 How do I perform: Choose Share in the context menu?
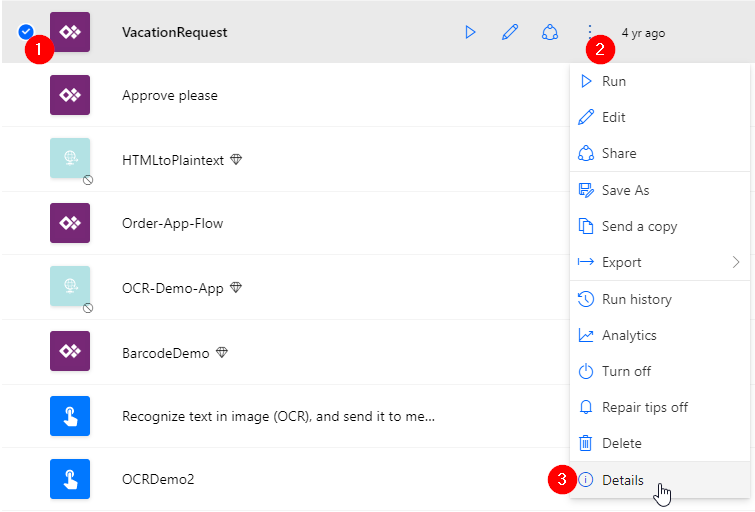(660, 153)
